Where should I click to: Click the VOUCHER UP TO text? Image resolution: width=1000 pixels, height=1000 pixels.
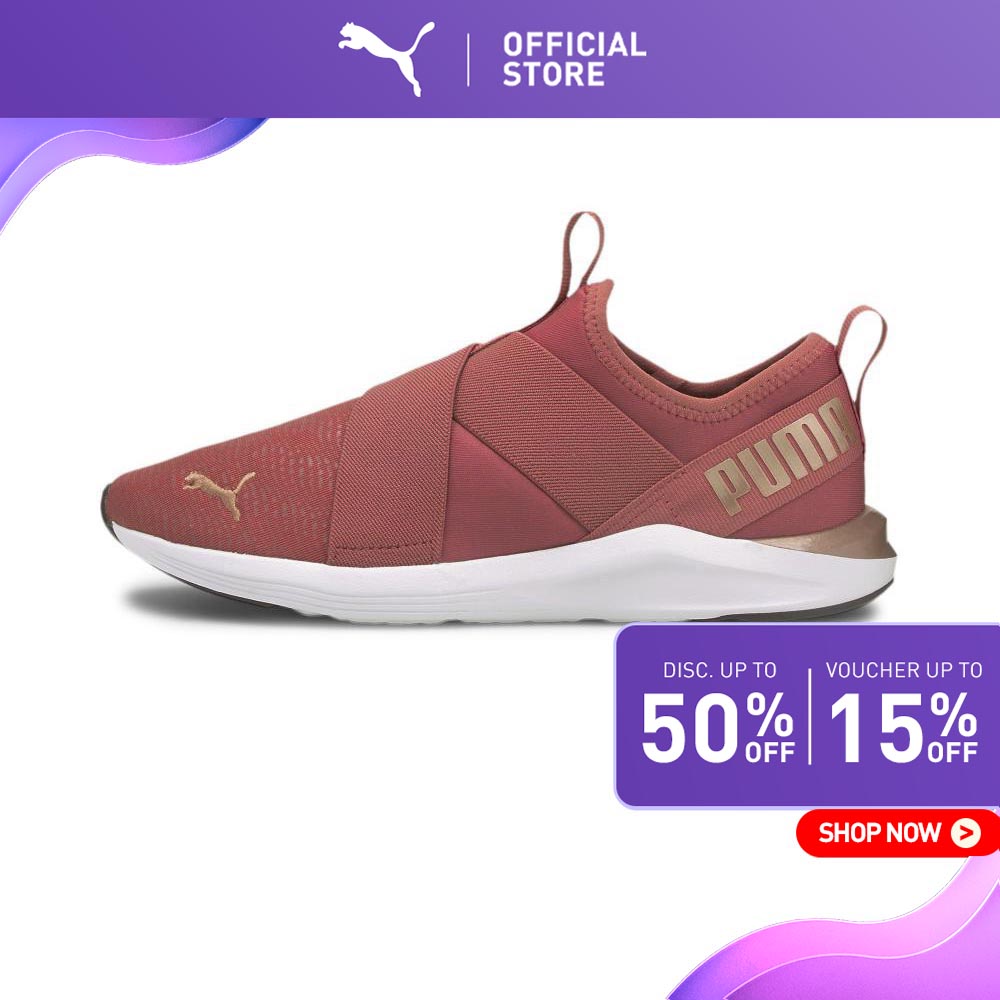coord(904,670)
